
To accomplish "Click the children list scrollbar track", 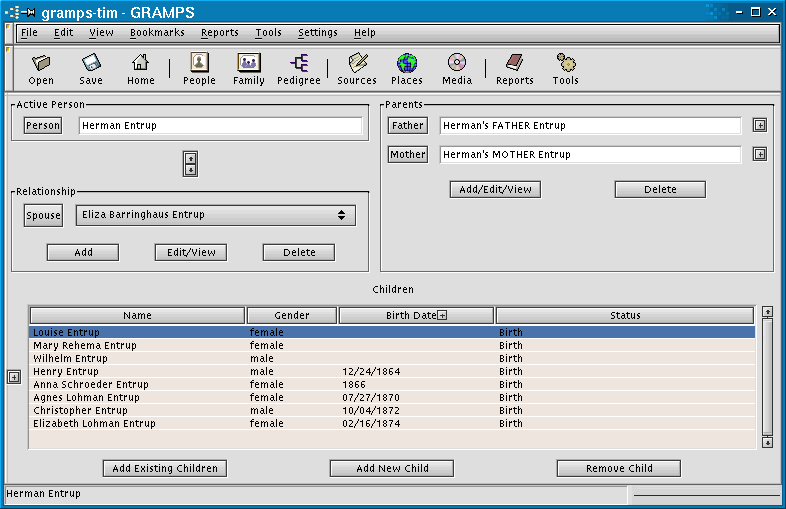I will [x=767, y=377].
